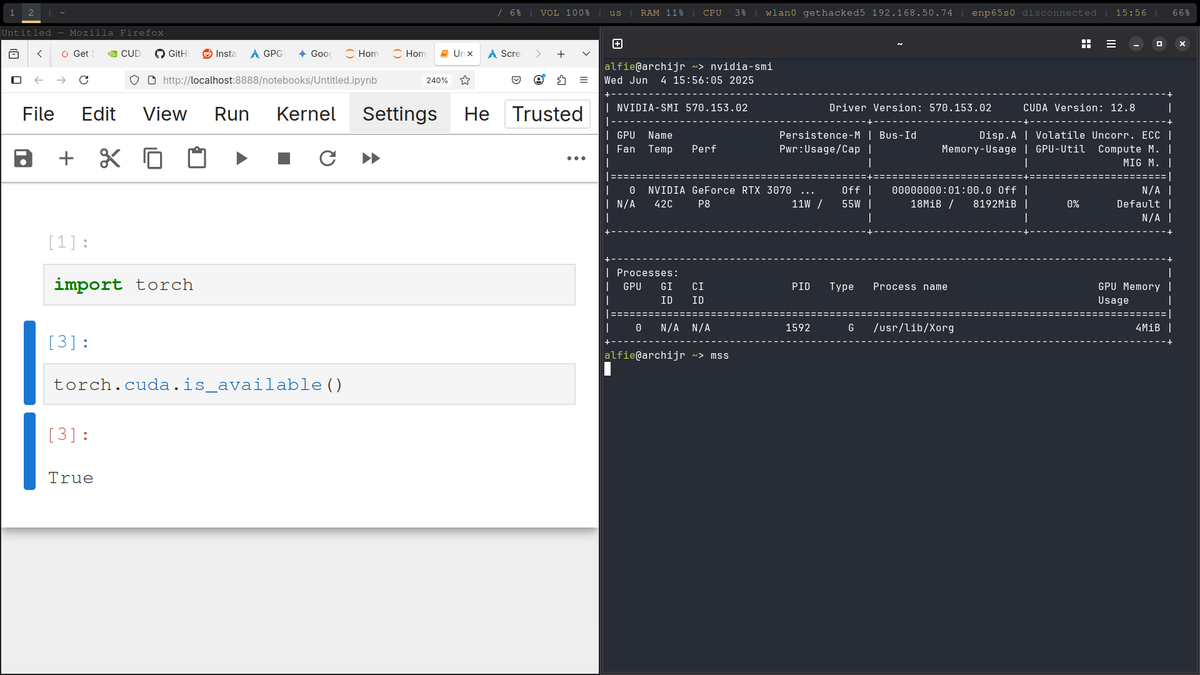This screenshot has width=1200, height=675.
Task: Open the Edit menu in Jupyter
Action: tap(98, 114)
